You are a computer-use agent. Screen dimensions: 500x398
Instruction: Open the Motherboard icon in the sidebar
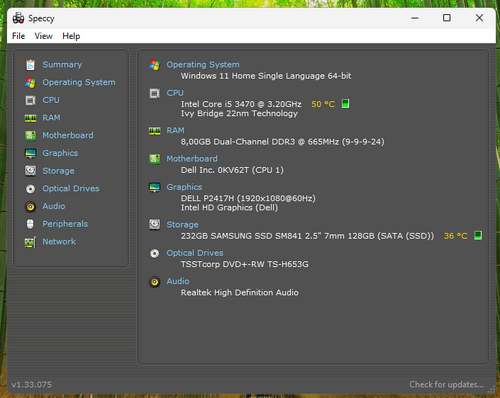tap(30, 135)
